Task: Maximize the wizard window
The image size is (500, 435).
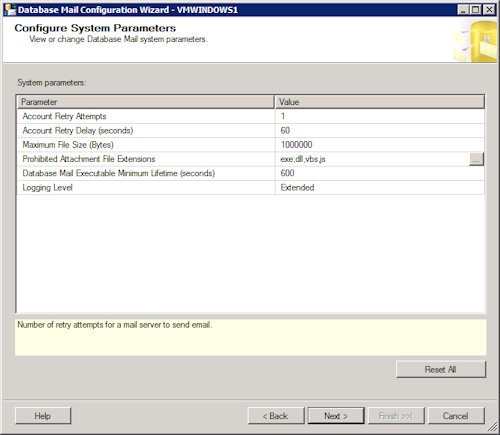Action: coord(476,10)
